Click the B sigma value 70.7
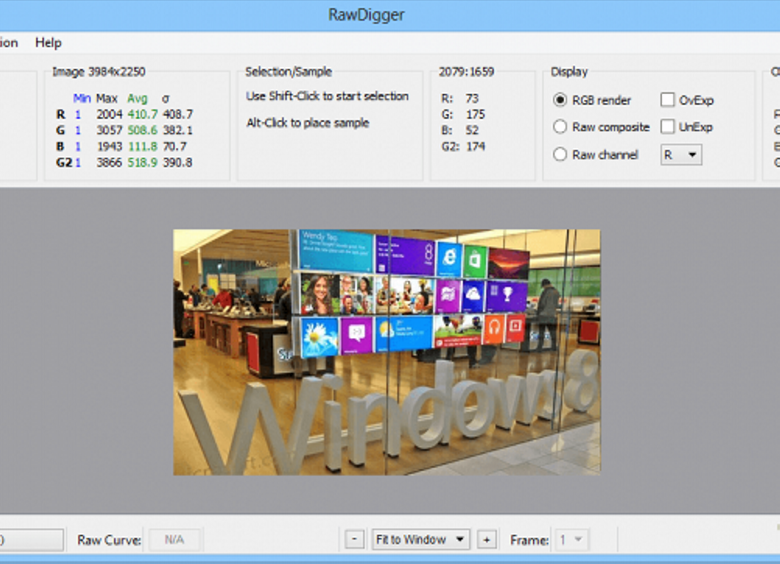Image resolution: width=780 pixels, height=564 pixels. [175, 146]
